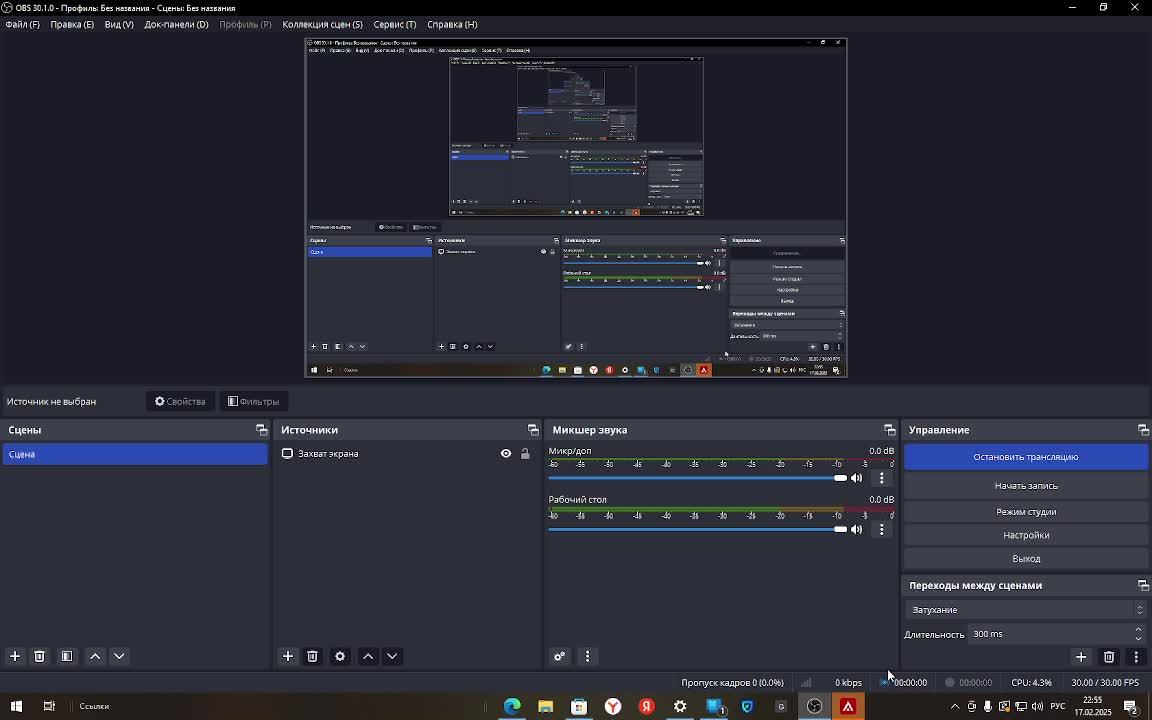The width and height of the screenshot is (1152, 720).
Task: Add a scene transition with plus icon
Action: 1081,657
